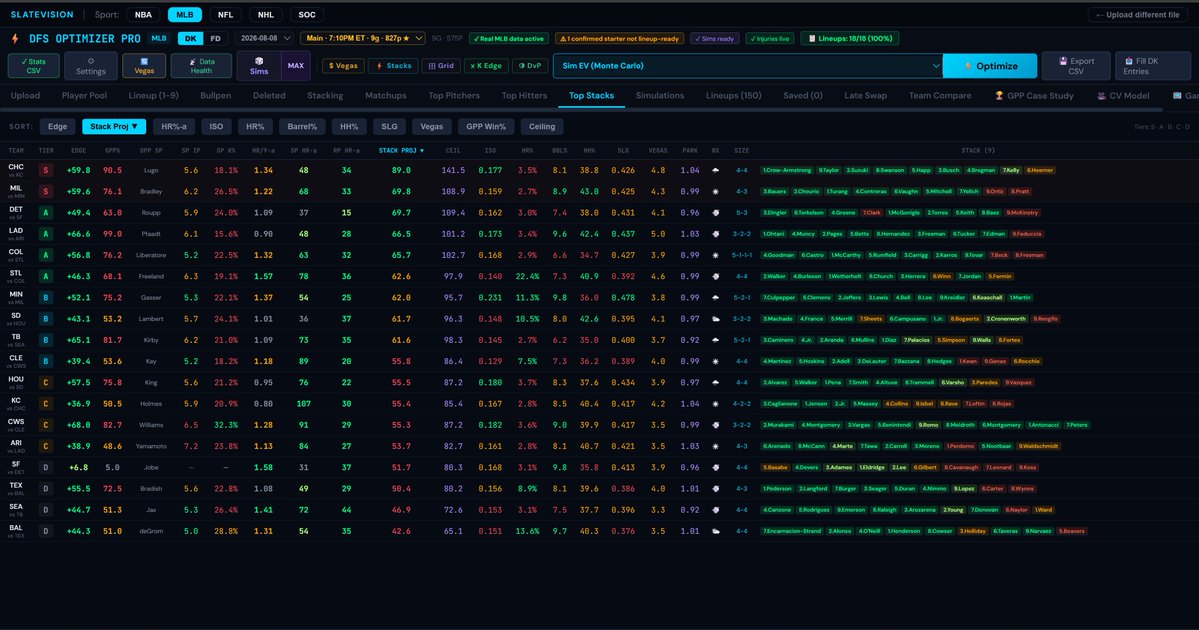The image size is (1199, 630).
Task: Open the 2026-08-08 date dropdown
Action: 265,38
